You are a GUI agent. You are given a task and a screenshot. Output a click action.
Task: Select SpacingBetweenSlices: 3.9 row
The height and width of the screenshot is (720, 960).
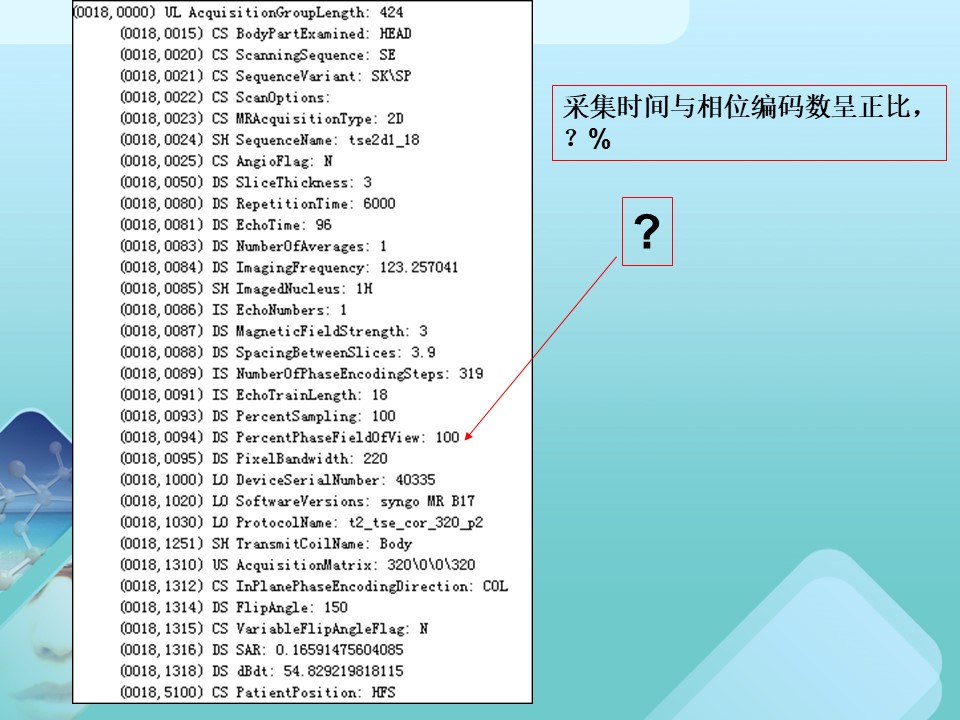[x=278, y=353]
